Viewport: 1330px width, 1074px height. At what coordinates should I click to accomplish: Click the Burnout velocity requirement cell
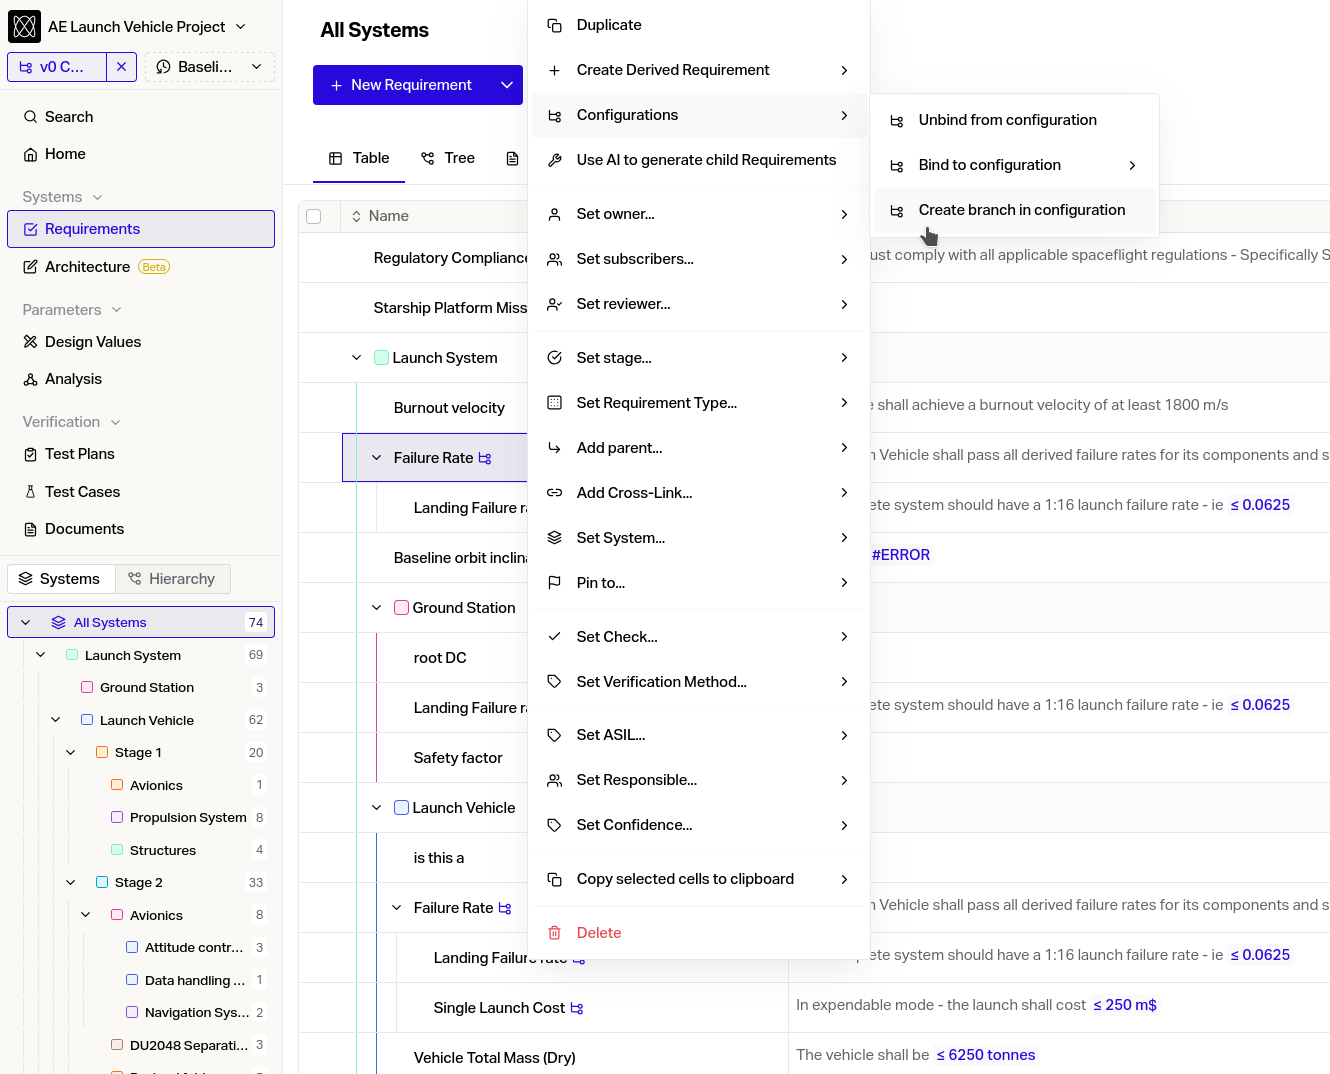coord(449,408)
